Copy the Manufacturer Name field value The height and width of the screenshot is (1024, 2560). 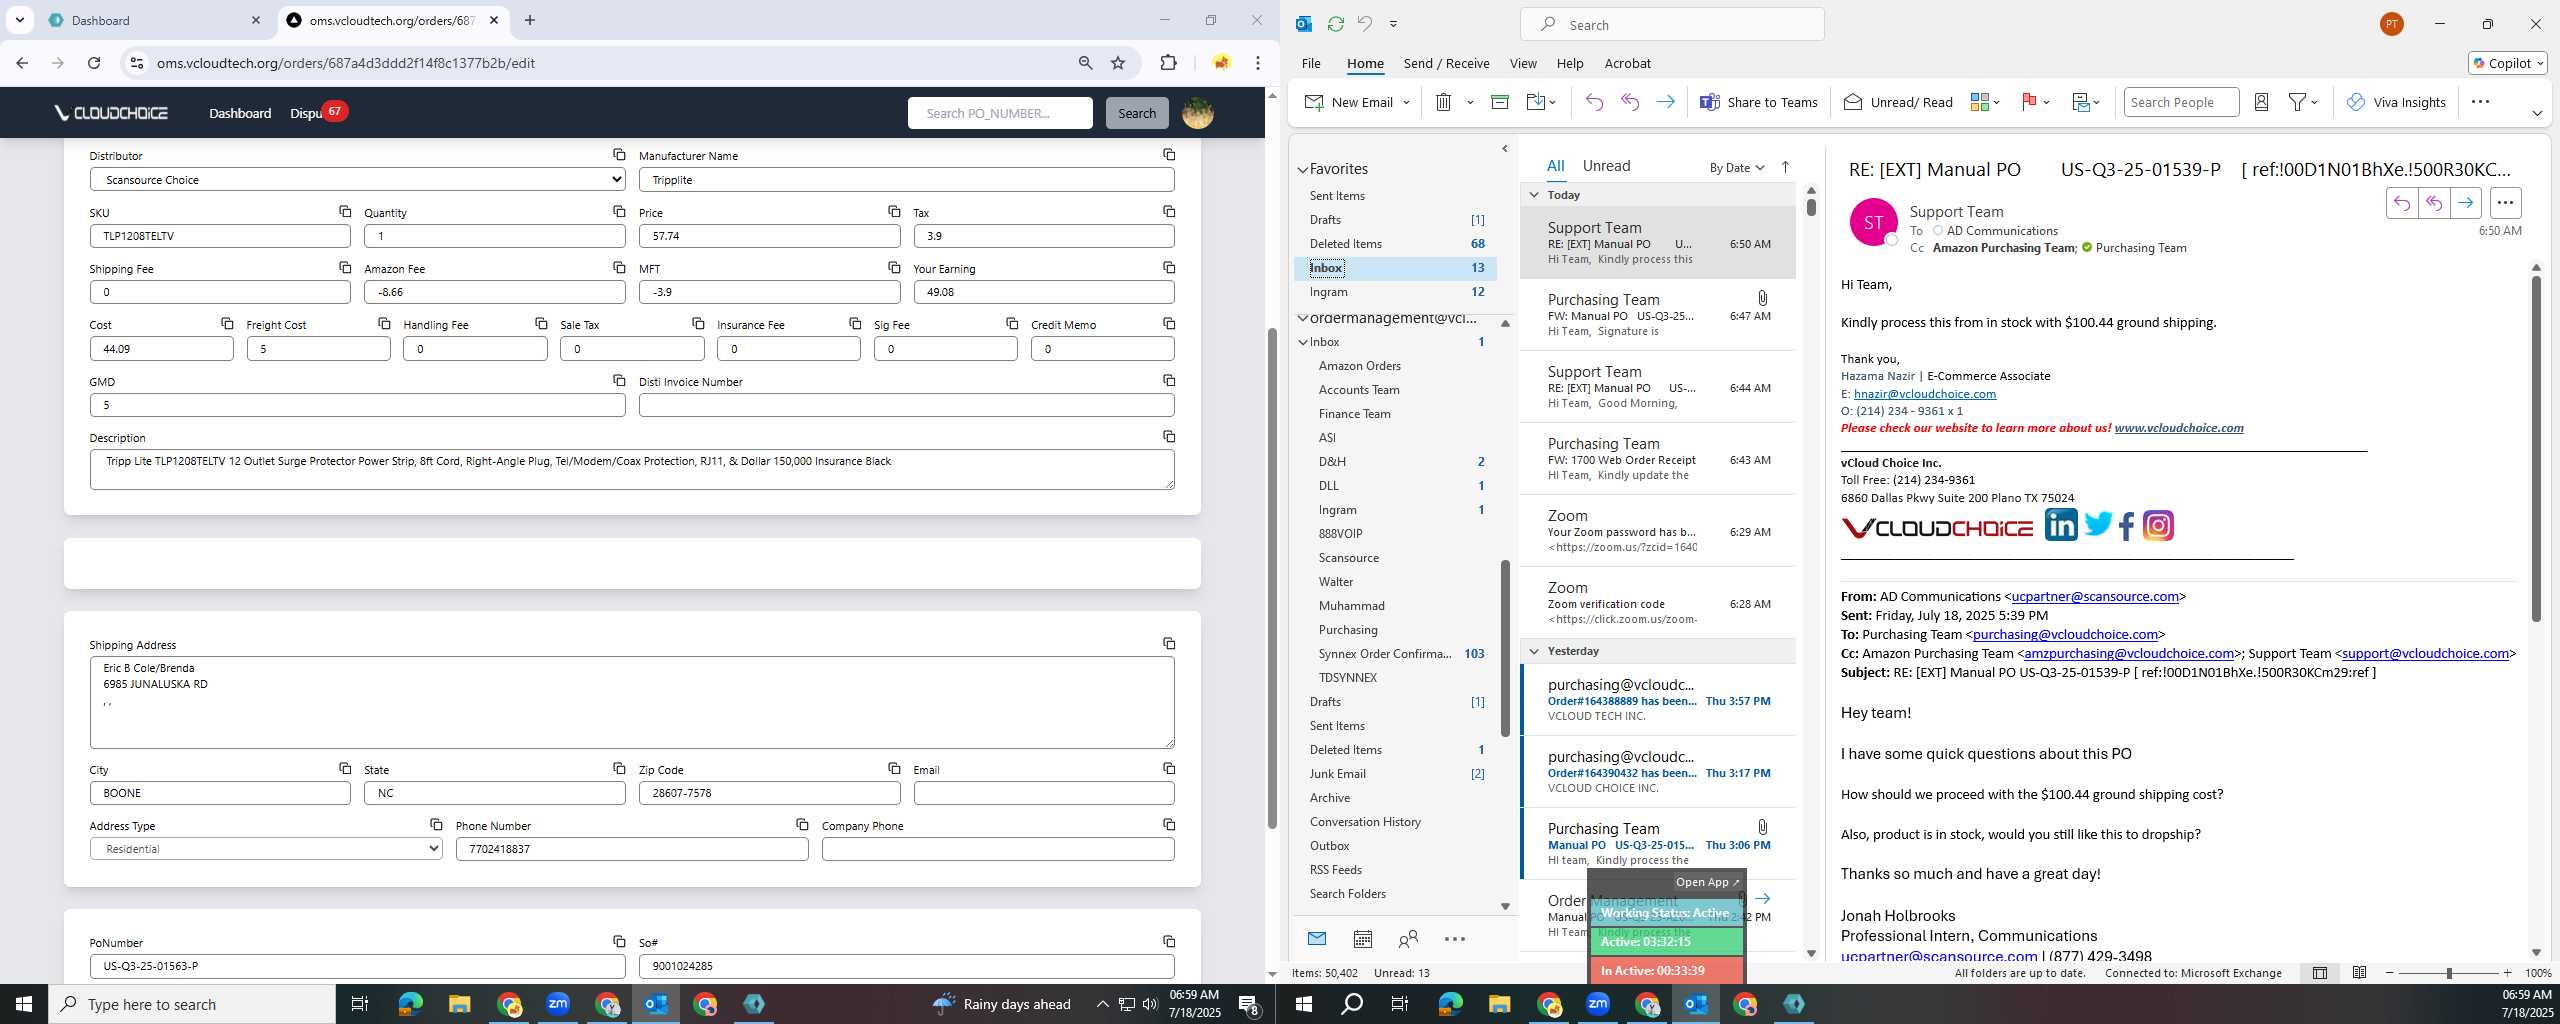1169,154
